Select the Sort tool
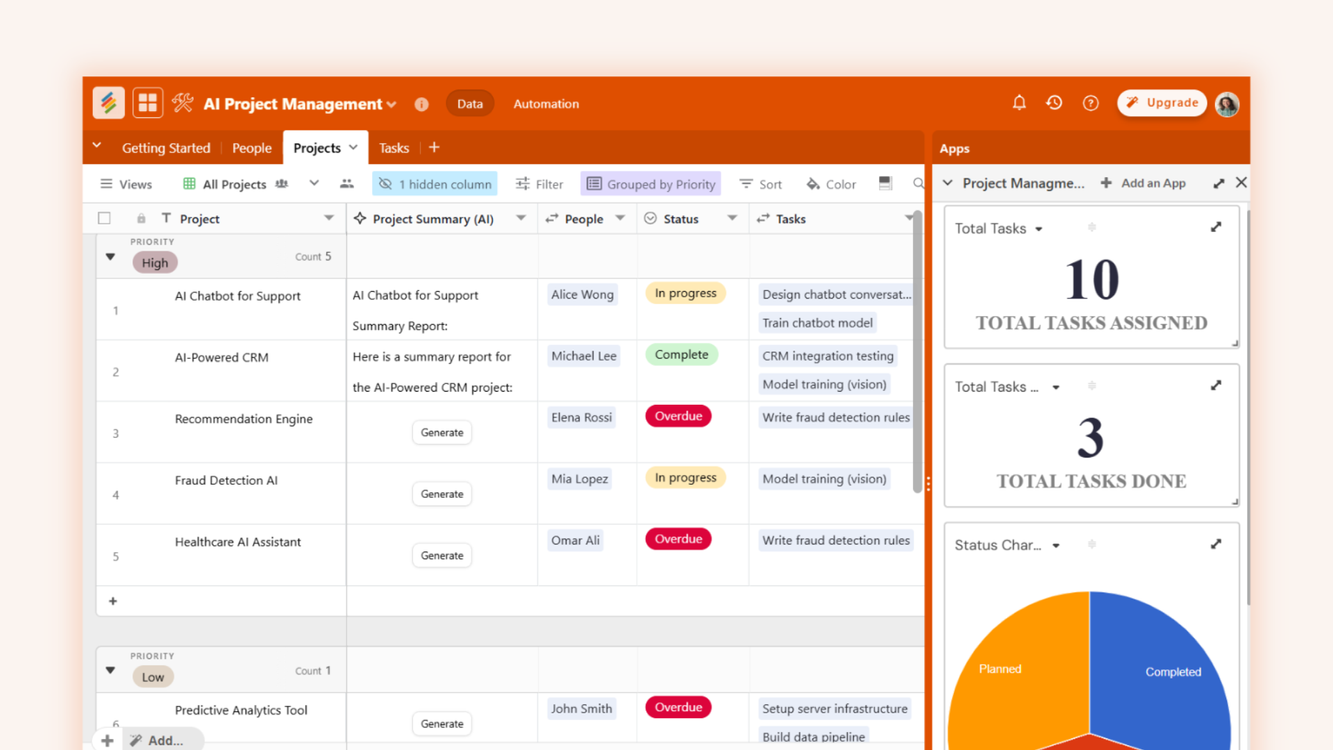 point(760,183)
